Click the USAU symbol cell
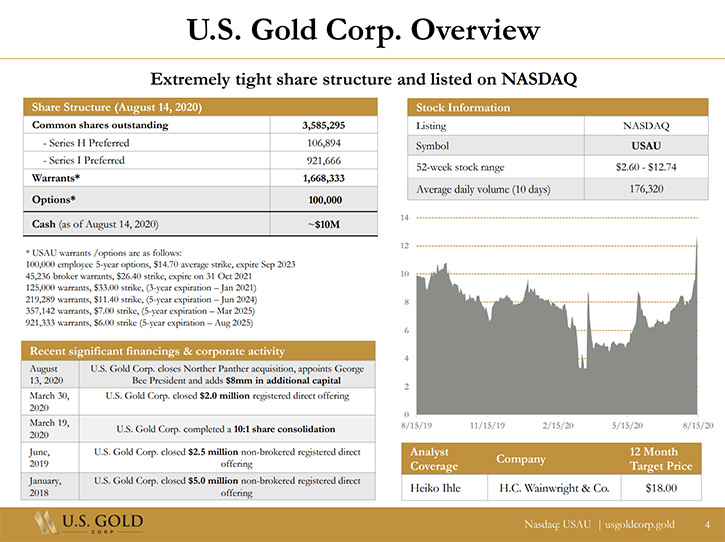 click(x=646, y=146)
